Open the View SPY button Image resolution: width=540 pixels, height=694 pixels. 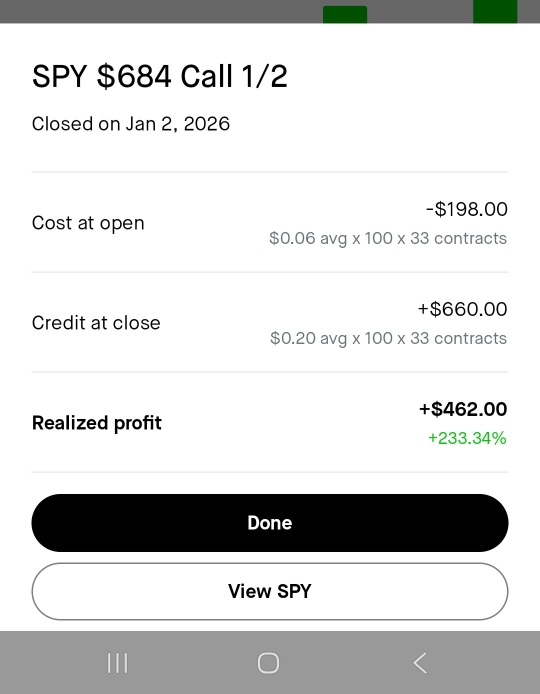point(270,591)
